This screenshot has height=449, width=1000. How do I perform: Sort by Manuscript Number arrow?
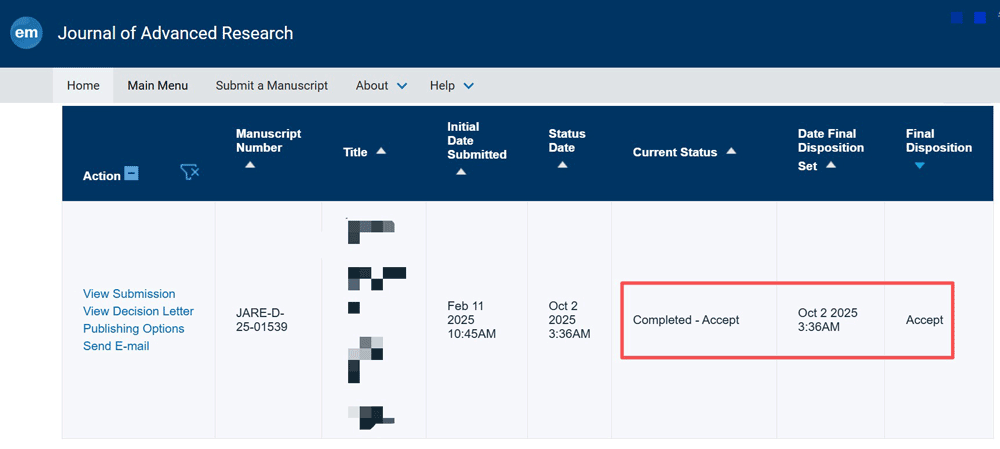(250, 165)
